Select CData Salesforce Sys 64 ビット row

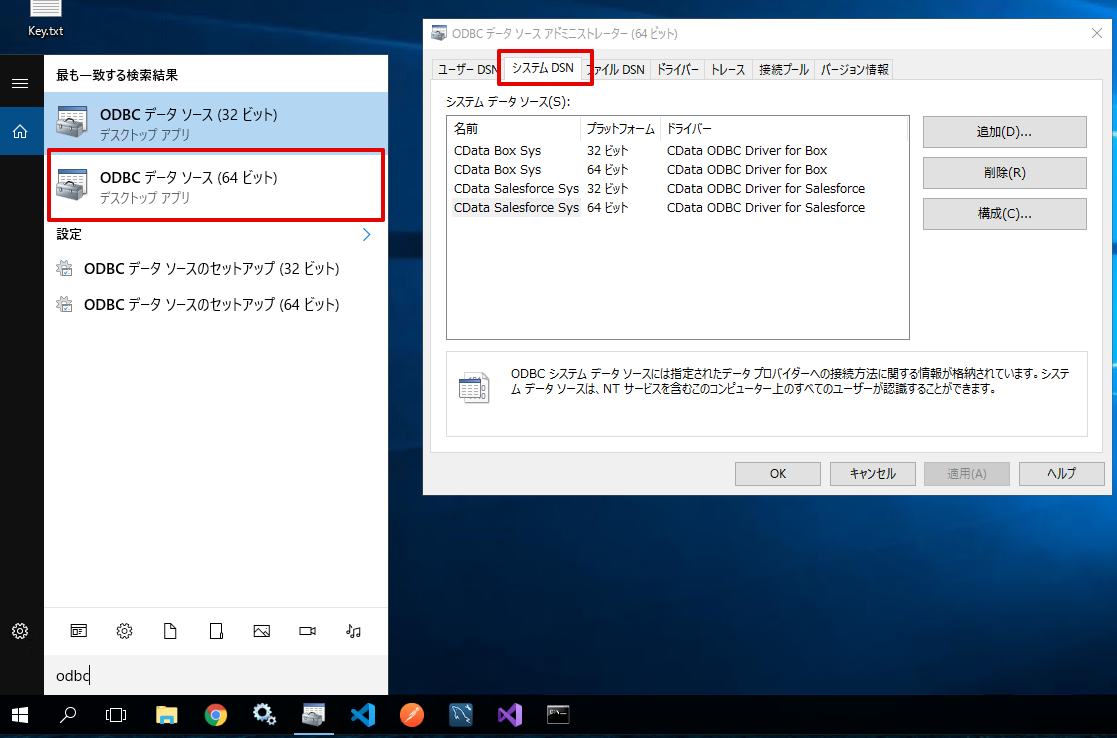point(677,207)
